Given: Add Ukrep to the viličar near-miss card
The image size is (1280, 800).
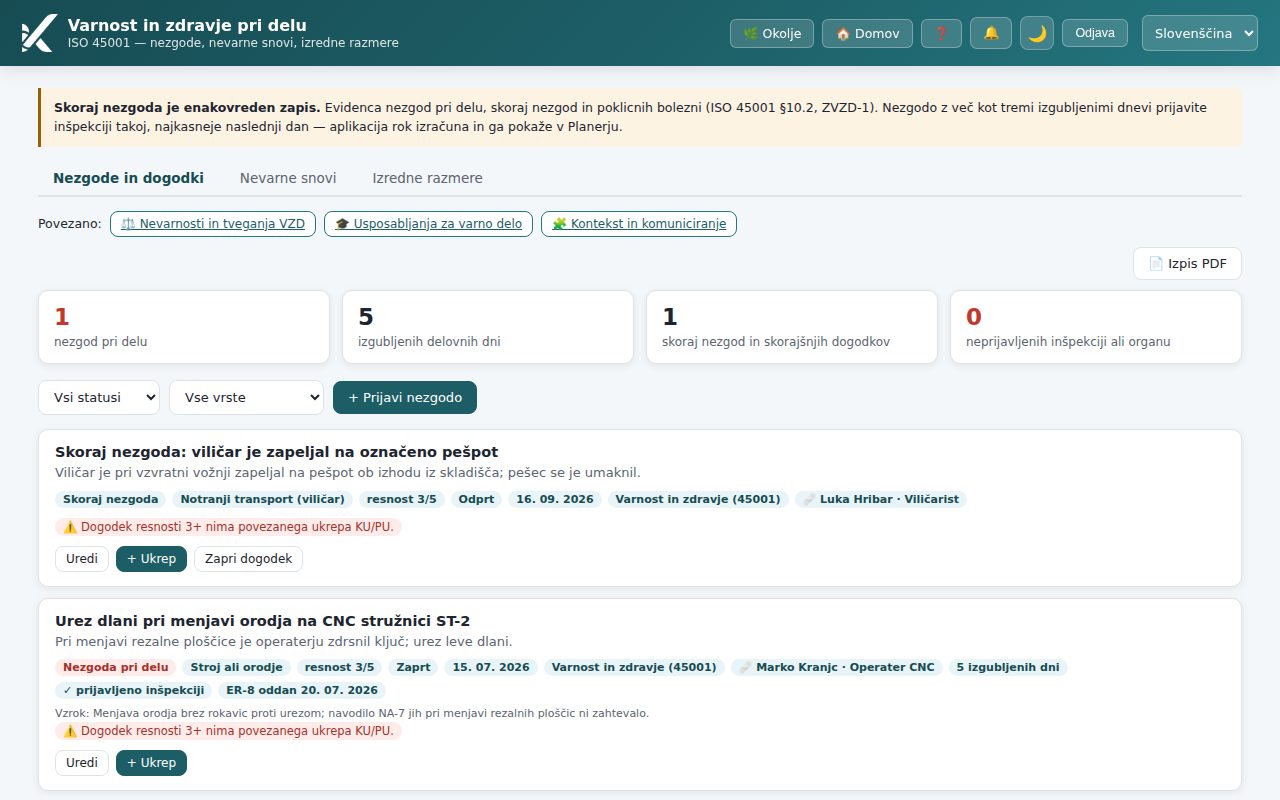Looking at the screenshot, I should tap(151, 559).
